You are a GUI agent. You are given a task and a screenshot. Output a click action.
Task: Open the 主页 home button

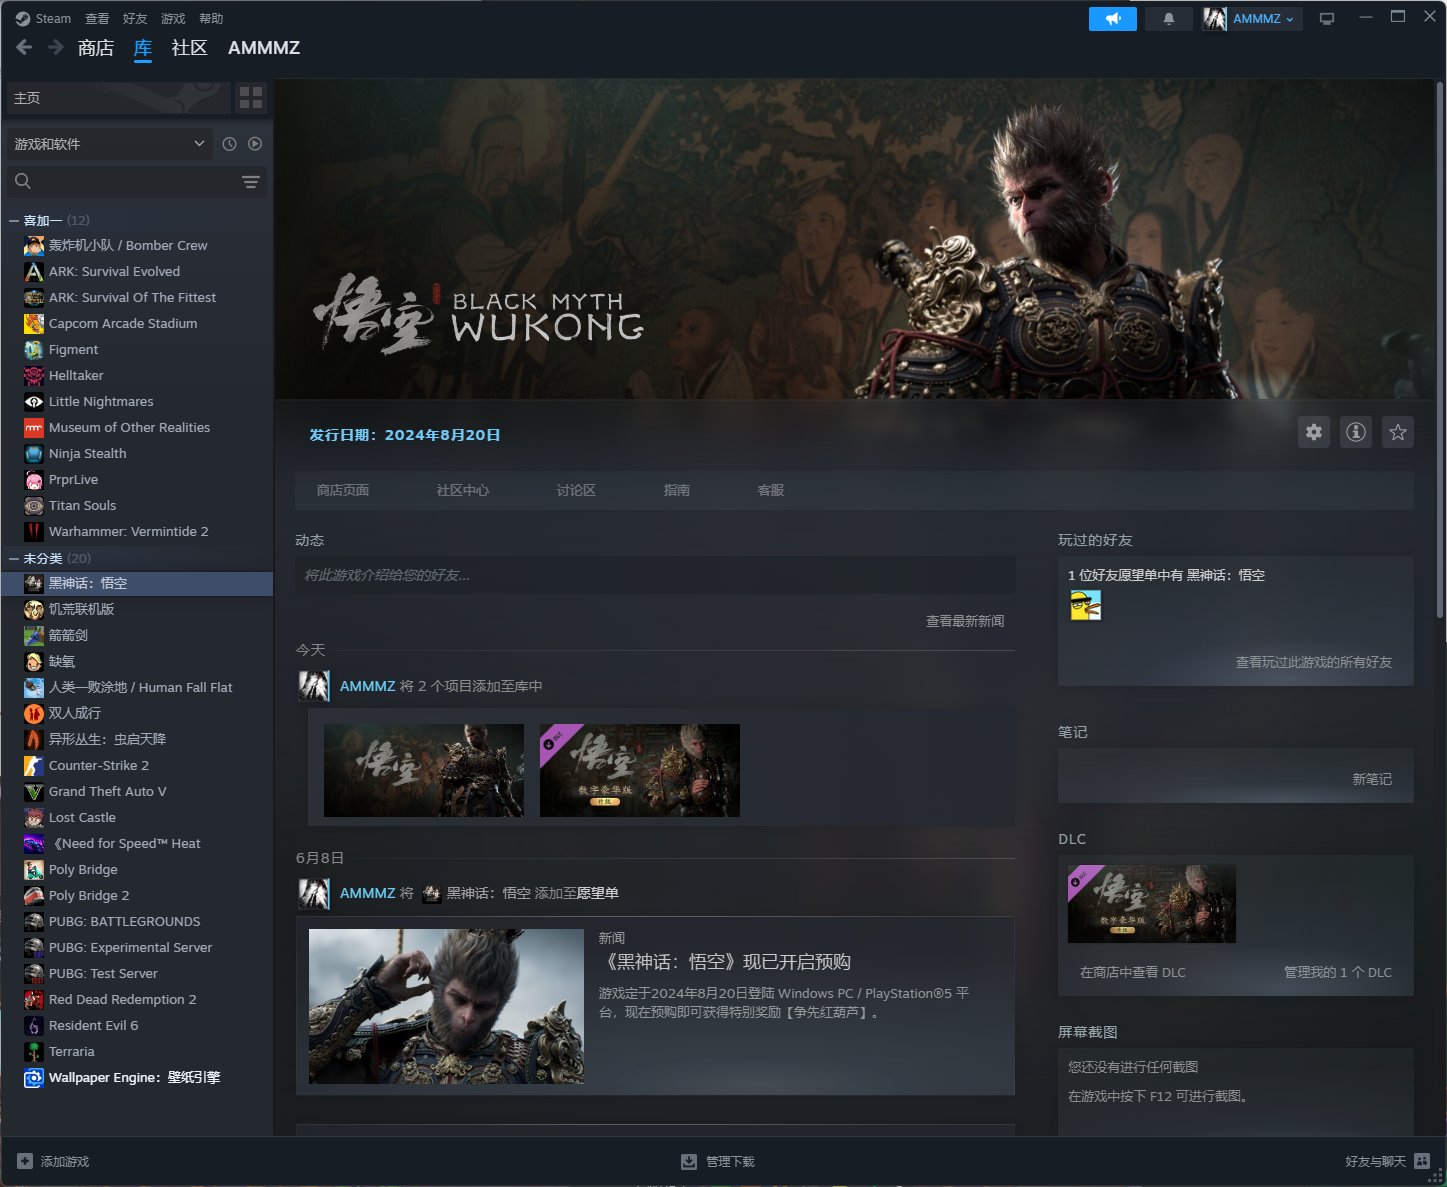pos(117,97)
